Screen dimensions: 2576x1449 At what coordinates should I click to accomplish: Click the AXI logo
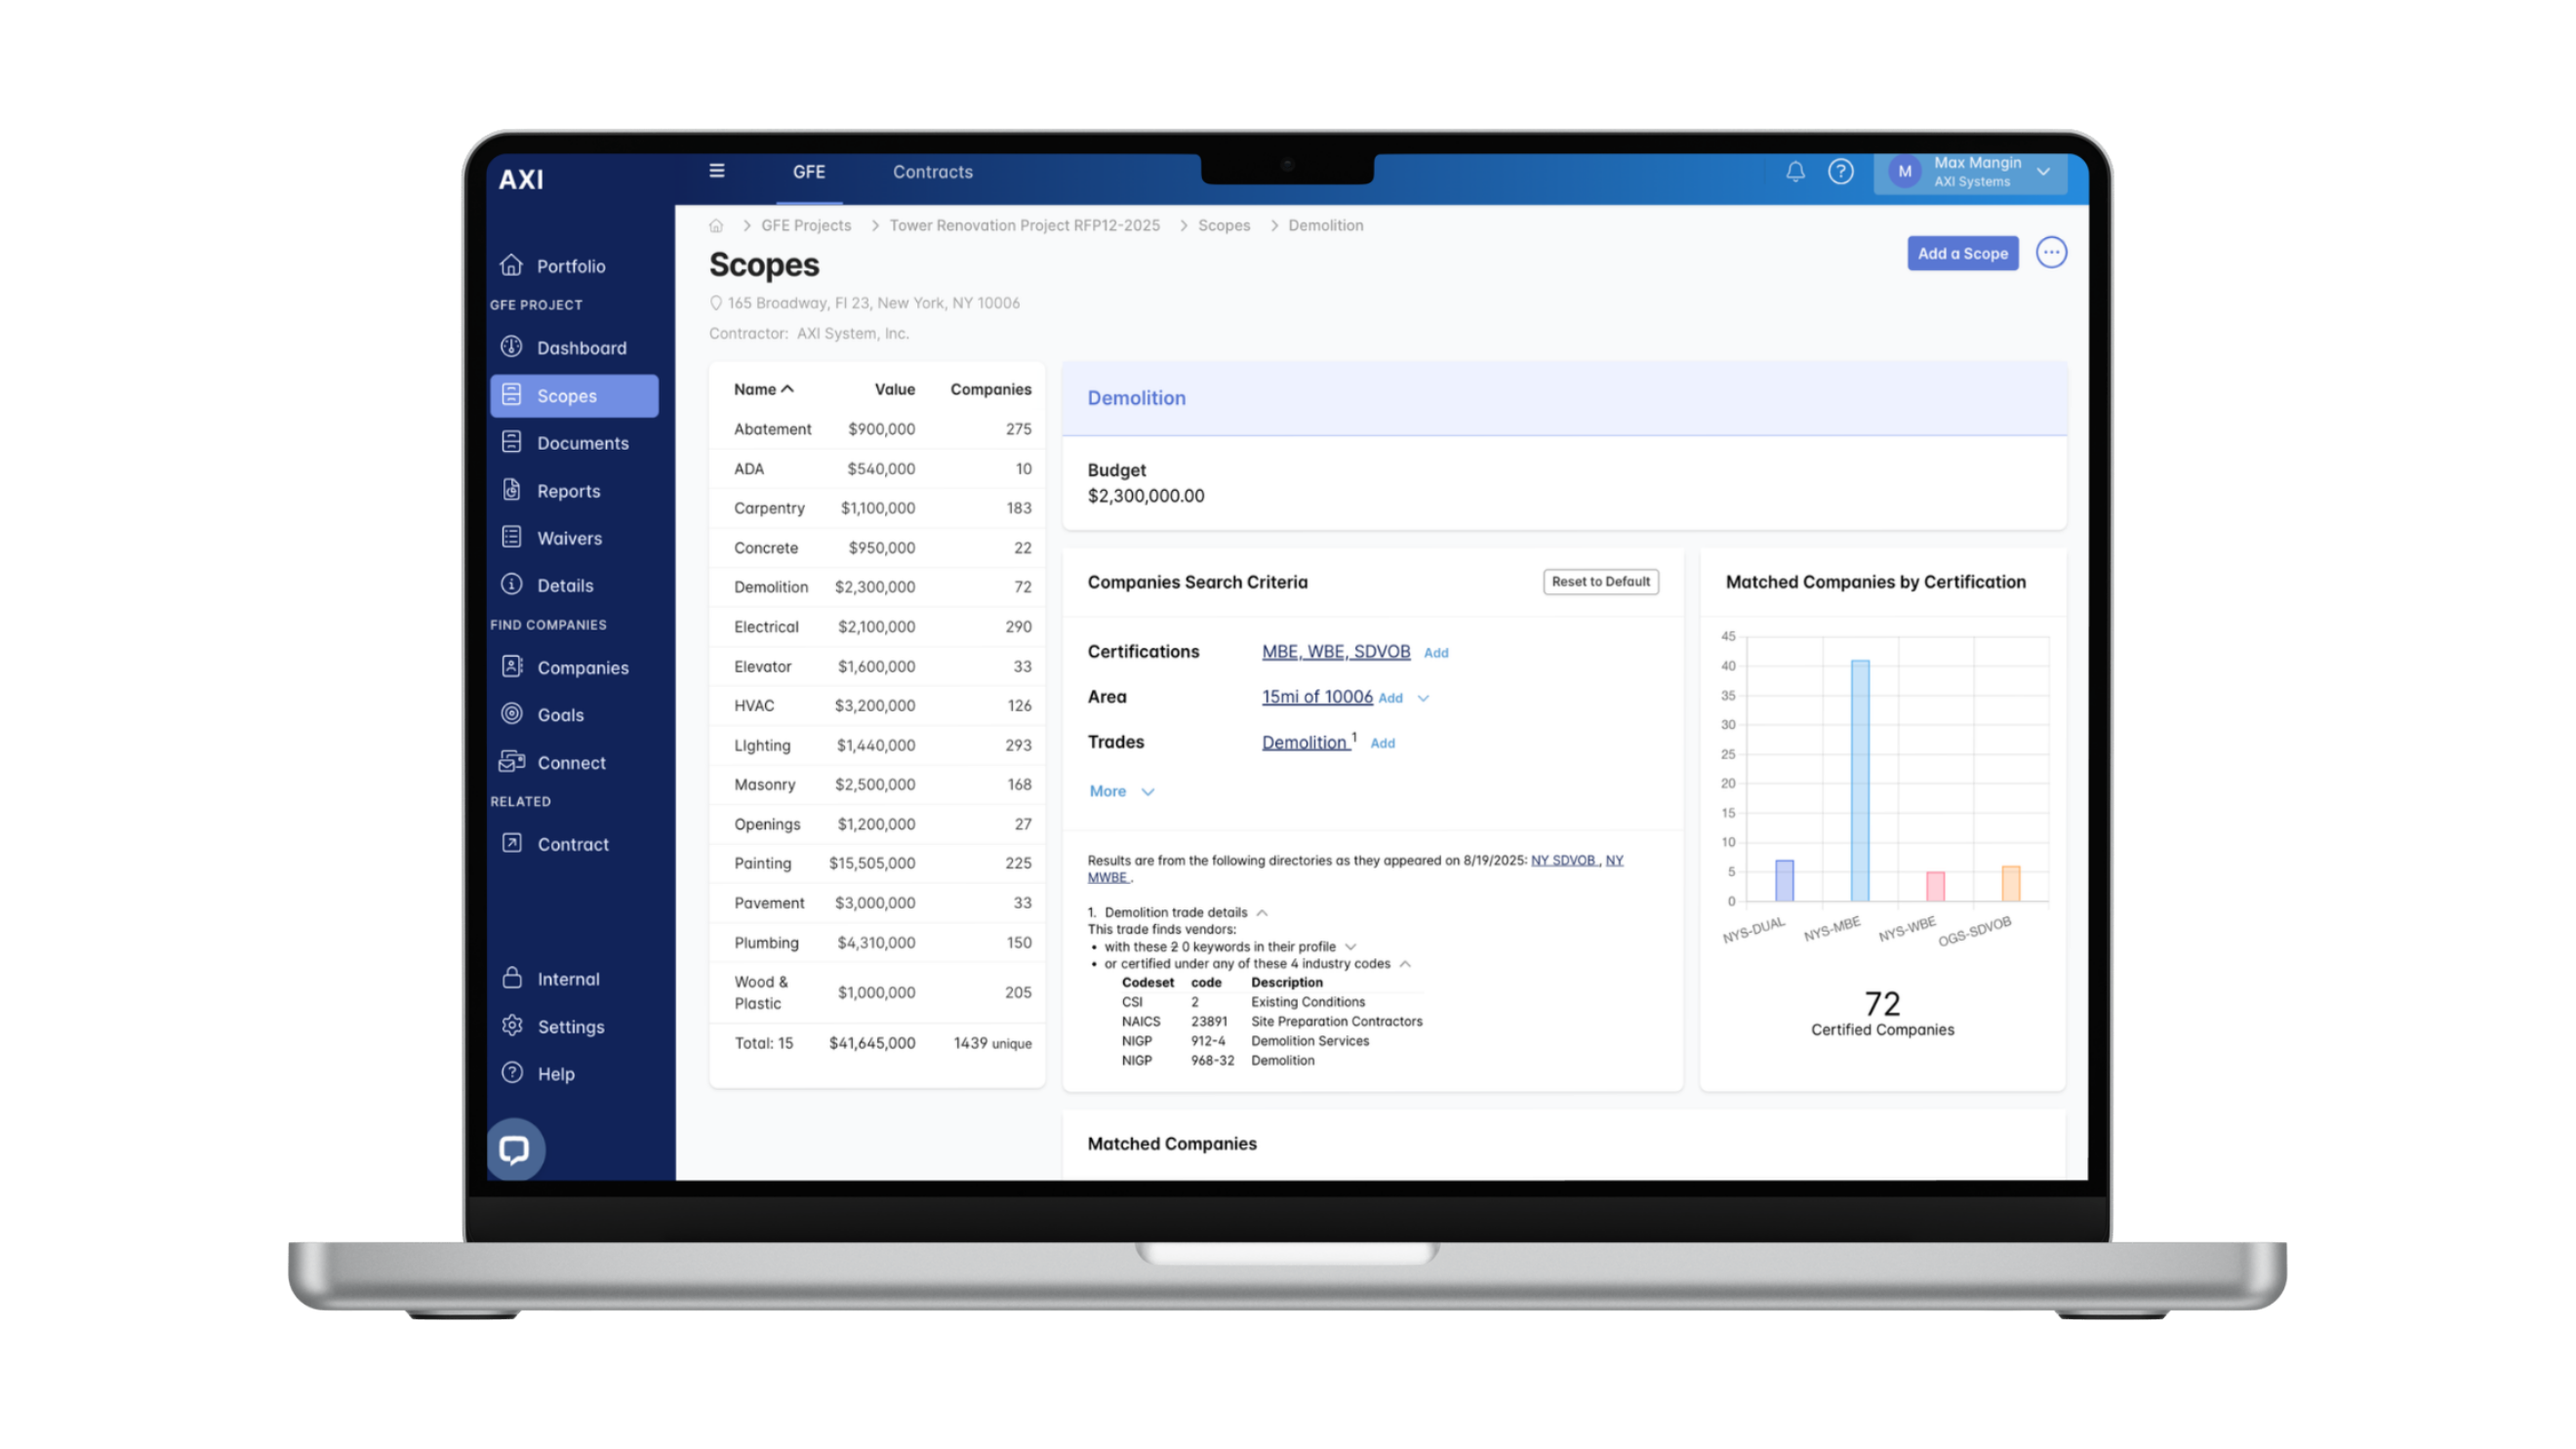[521, 180]
